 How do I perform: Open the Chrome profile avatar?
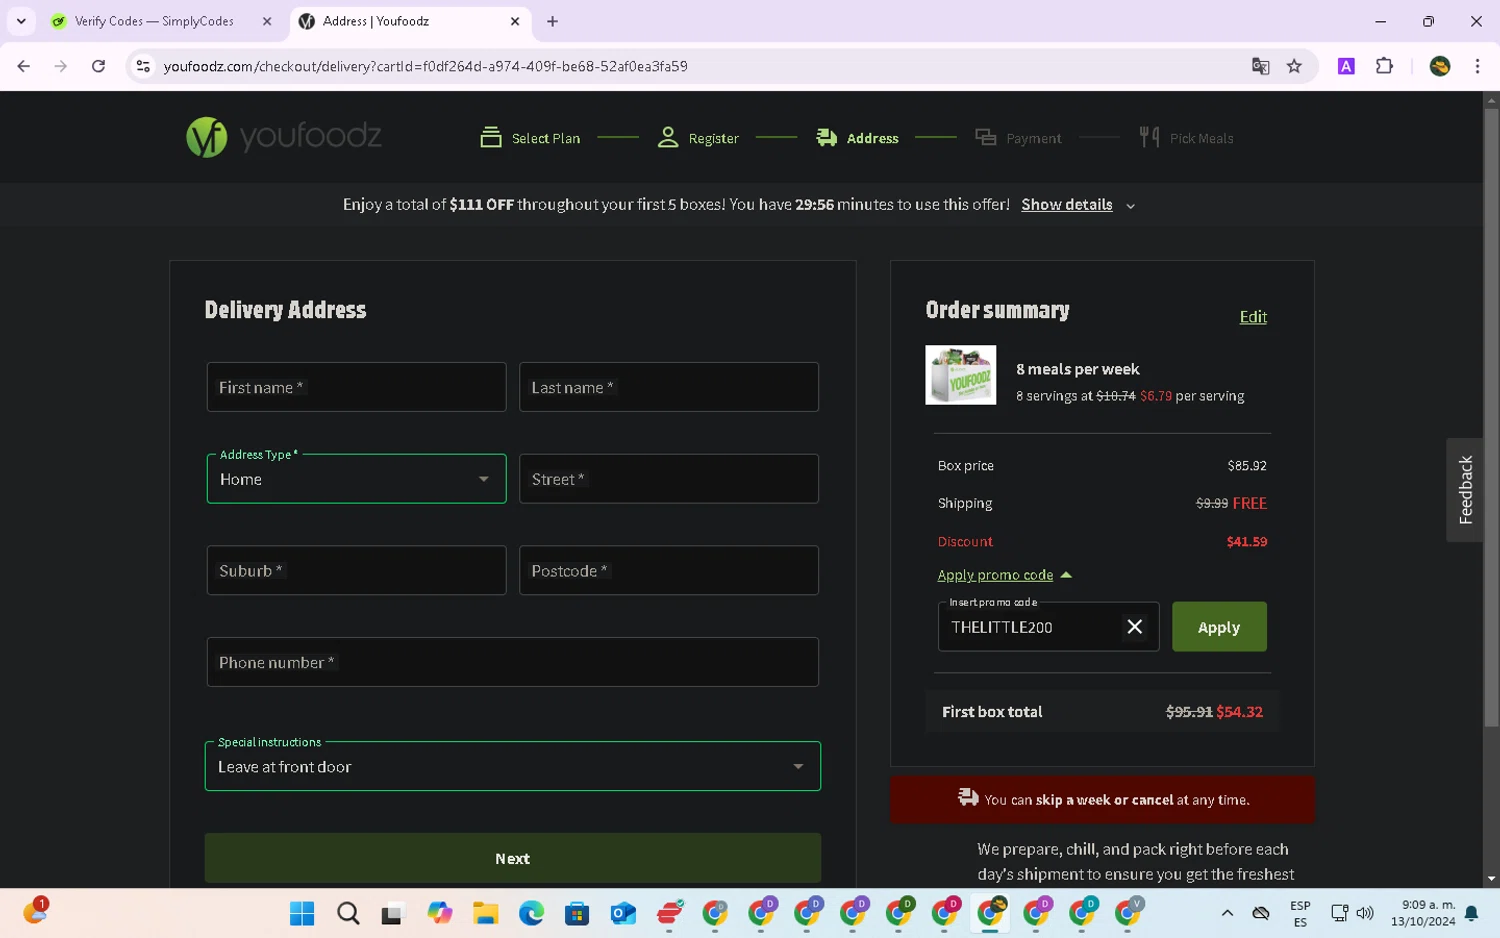point(1440,66)
